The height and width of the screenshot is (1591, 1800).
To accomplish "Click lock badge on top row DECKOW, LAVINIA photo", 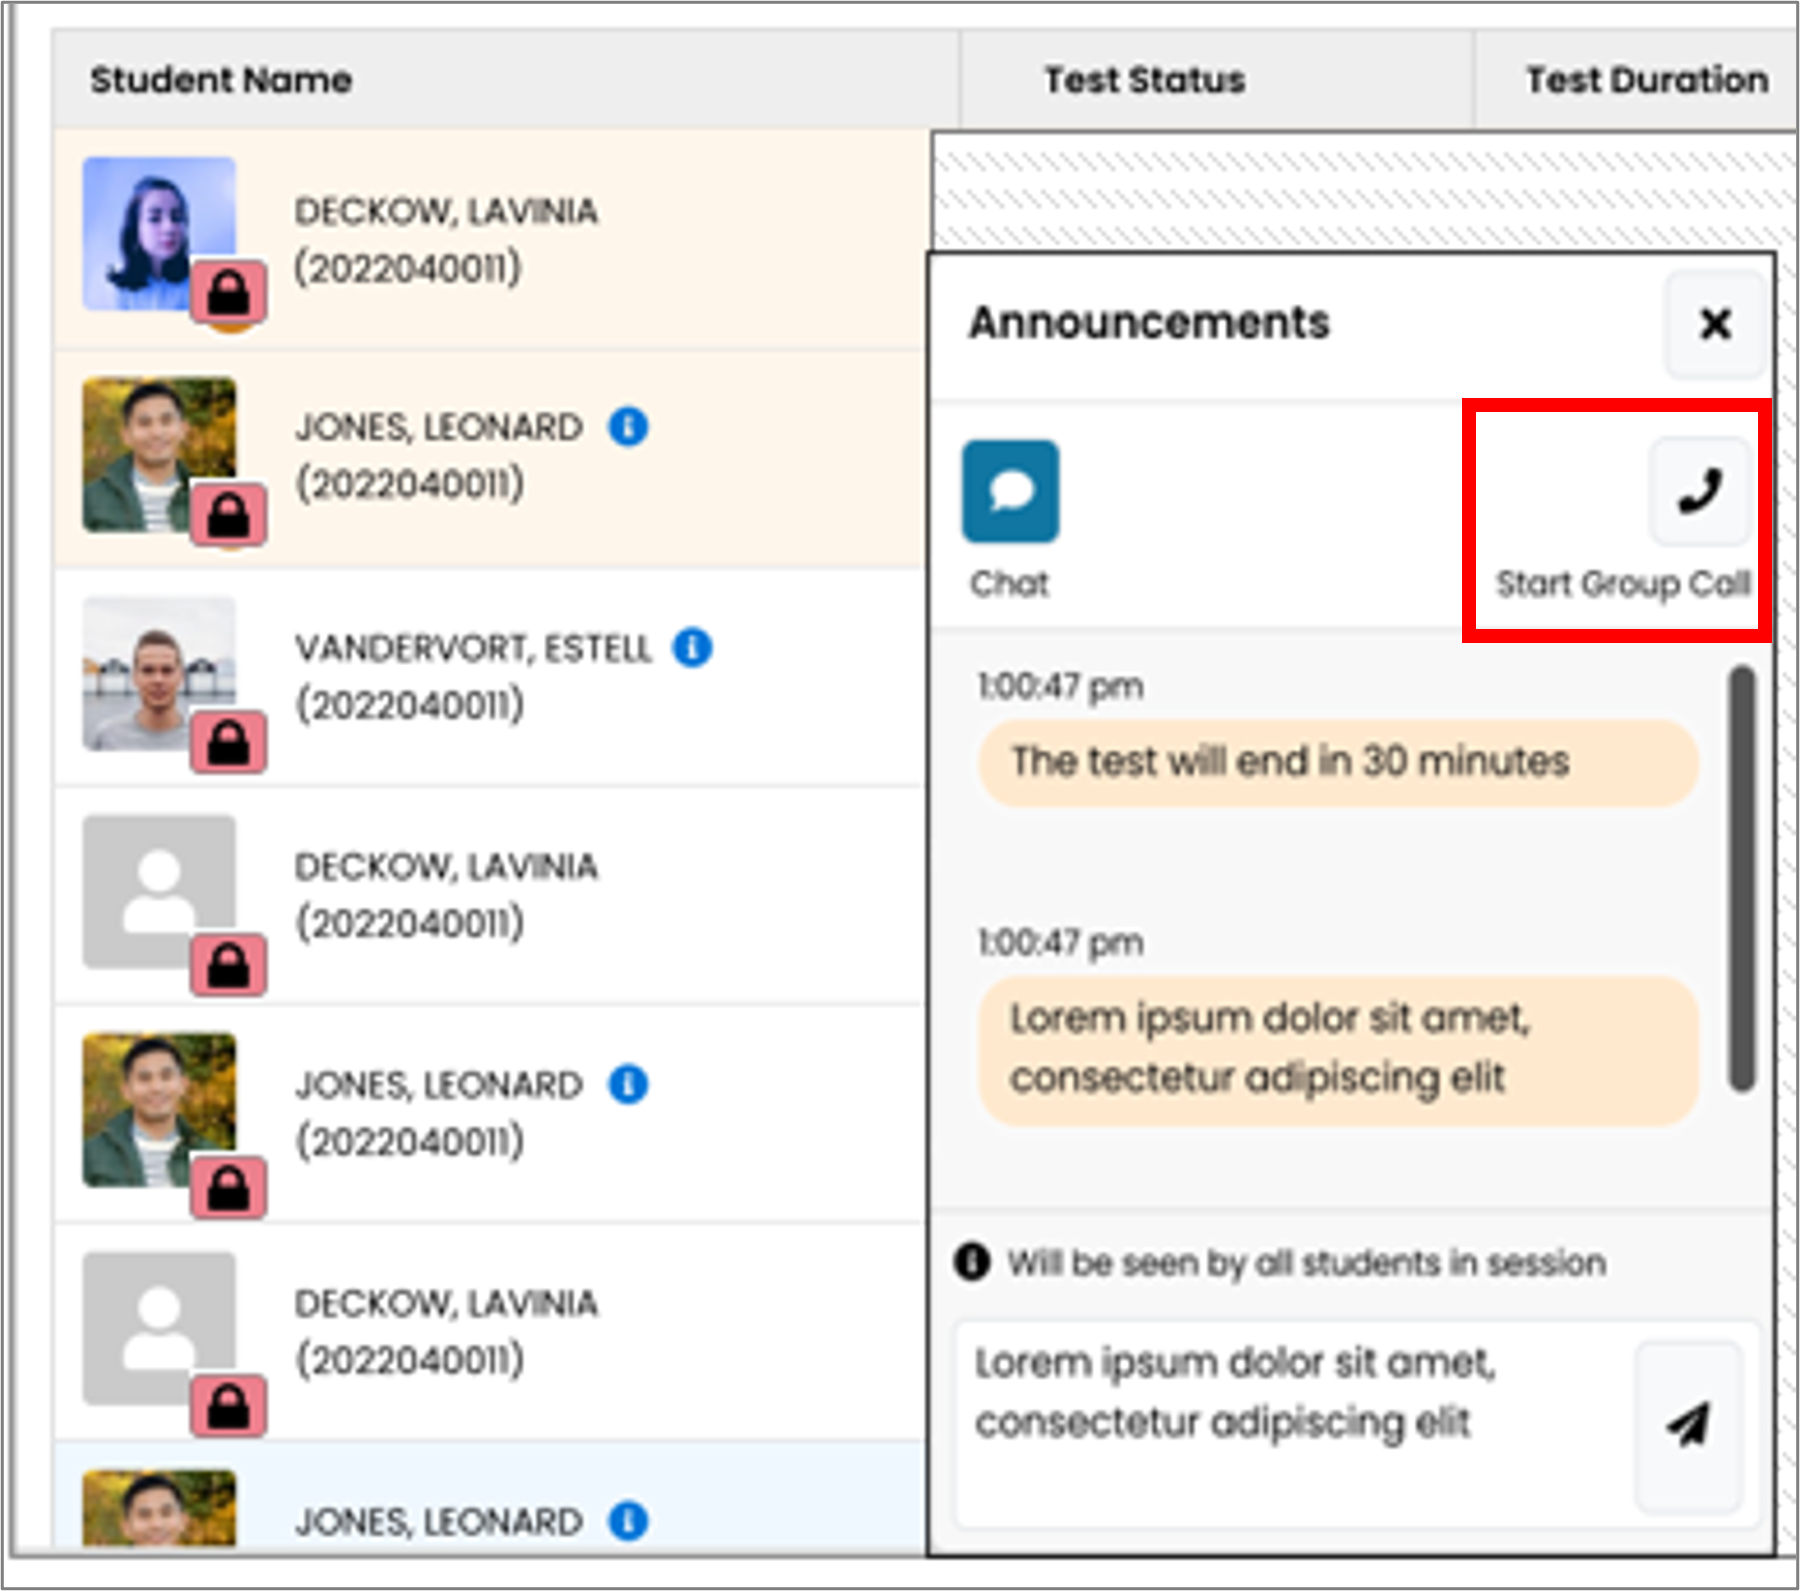I will point(229,292).
